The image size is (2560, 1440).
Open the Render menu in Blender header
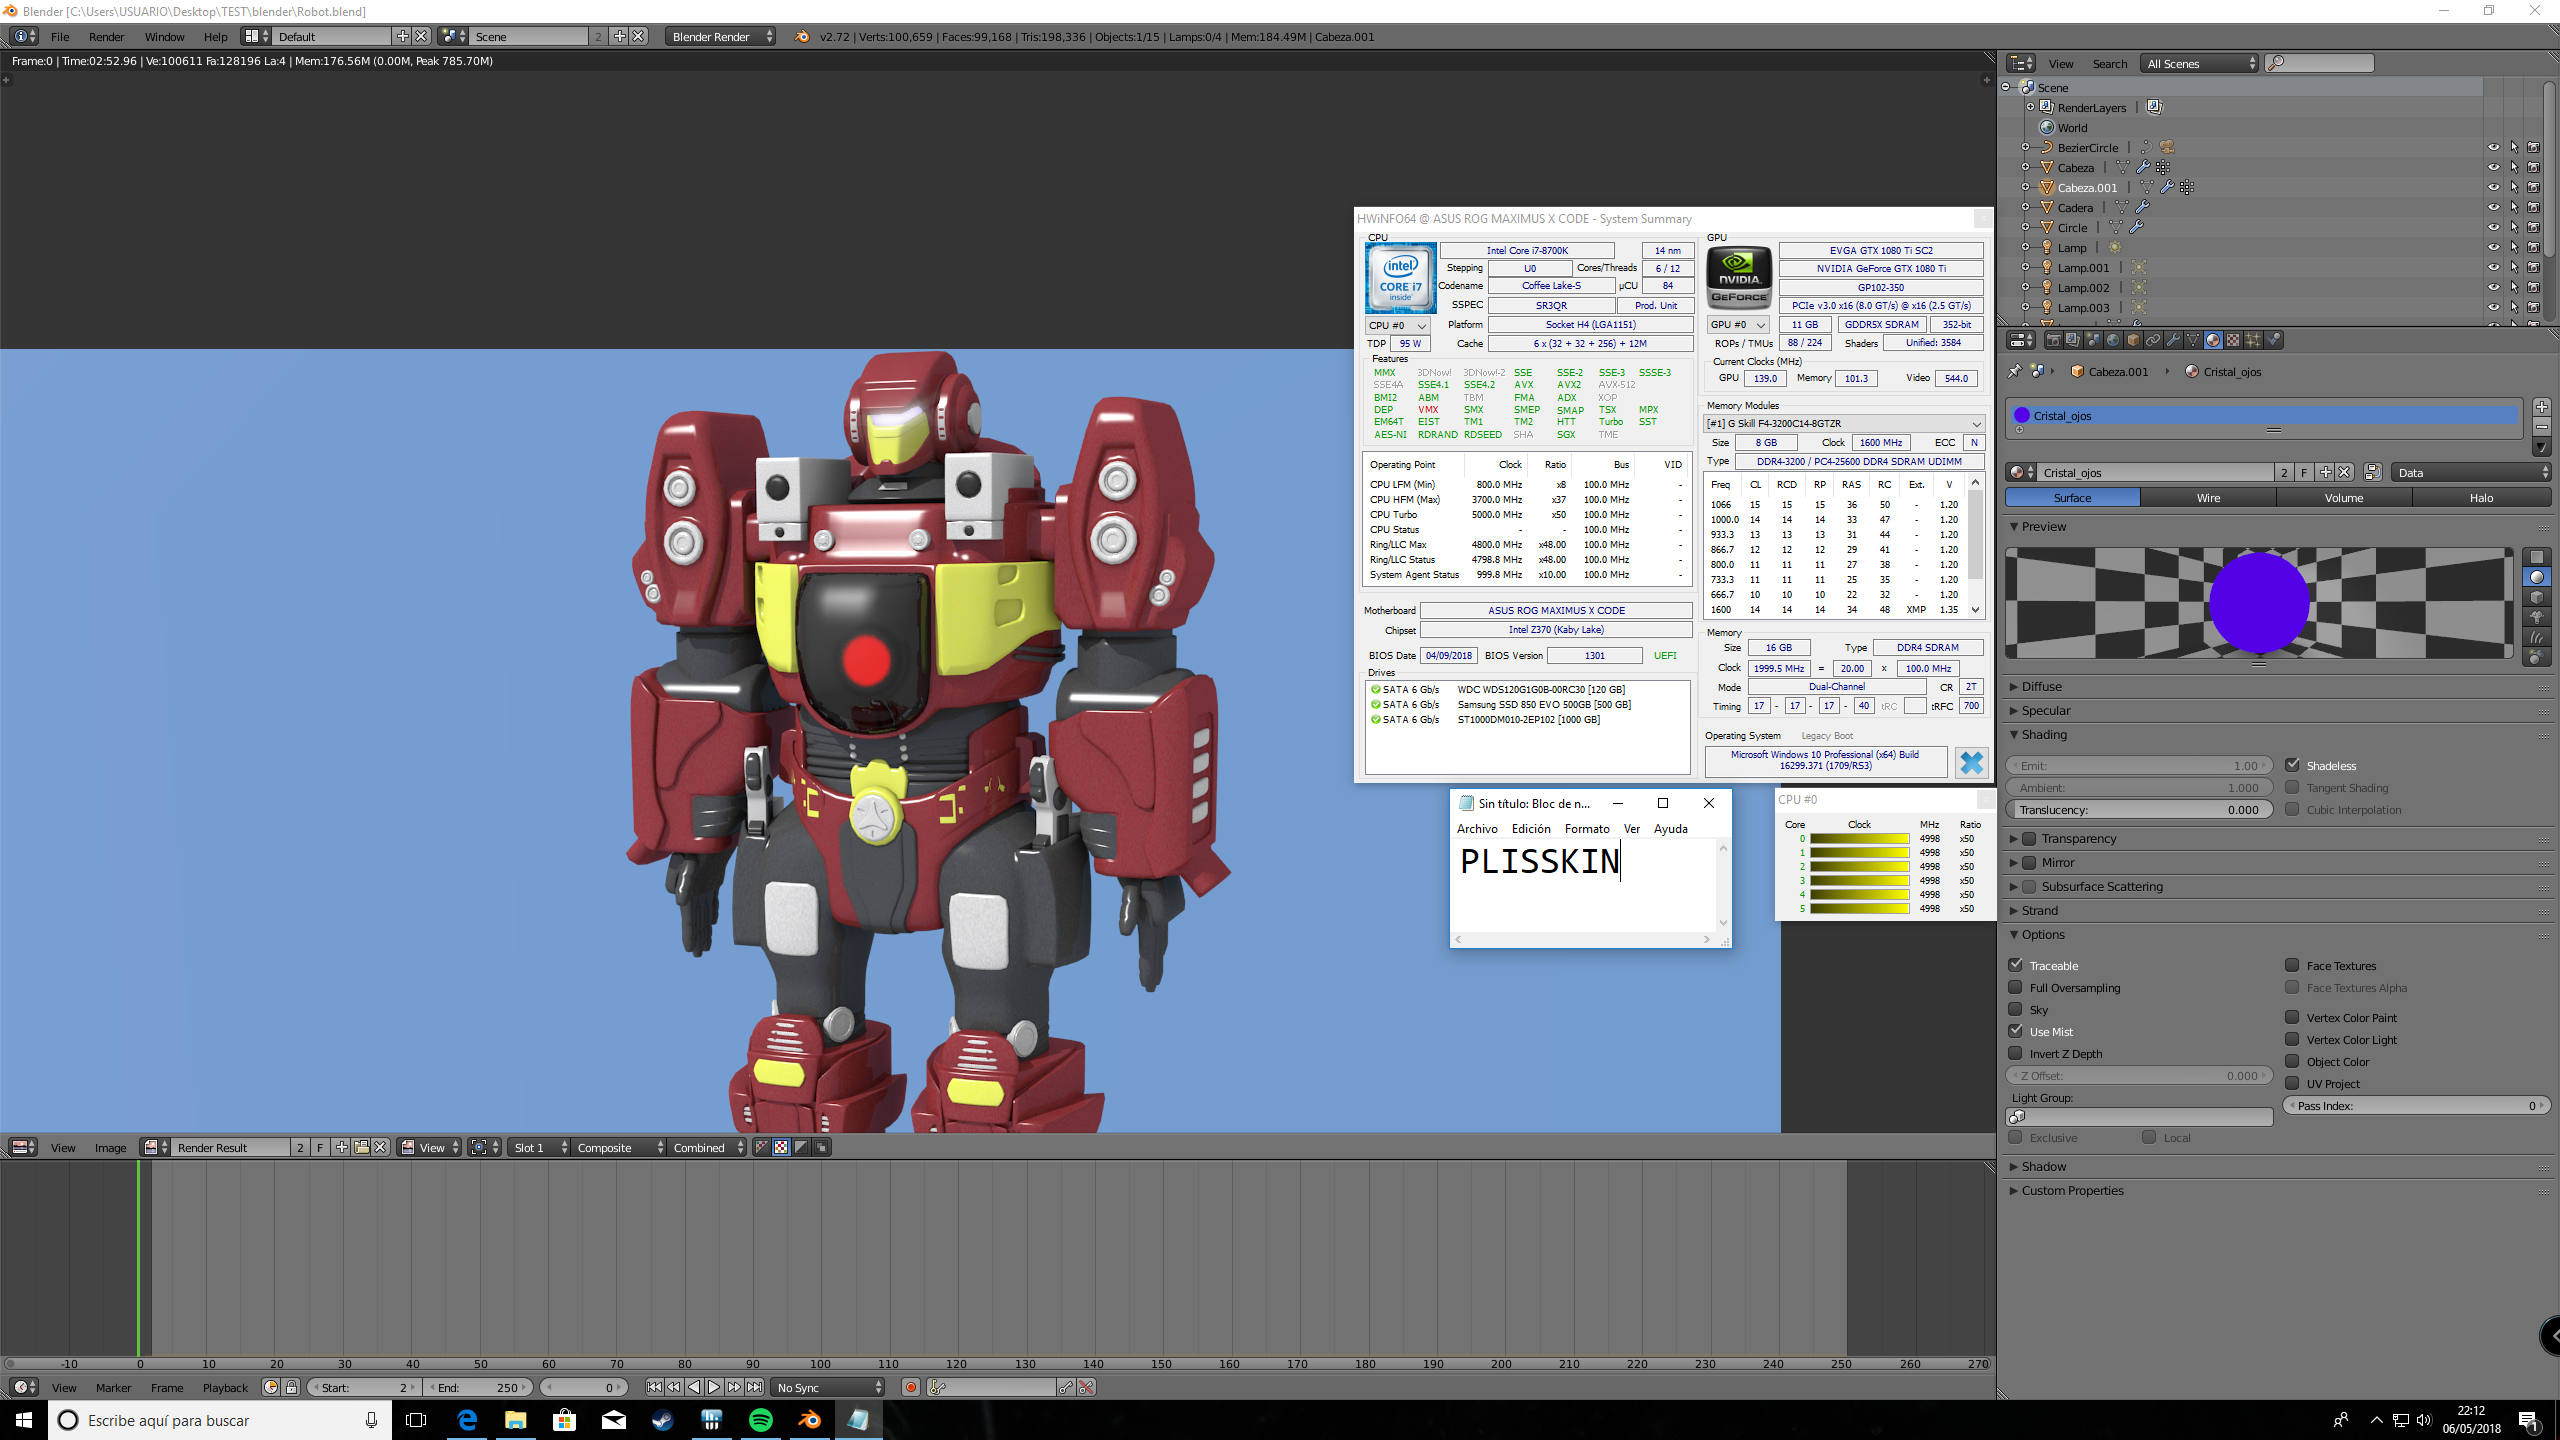tap(106, 36)
